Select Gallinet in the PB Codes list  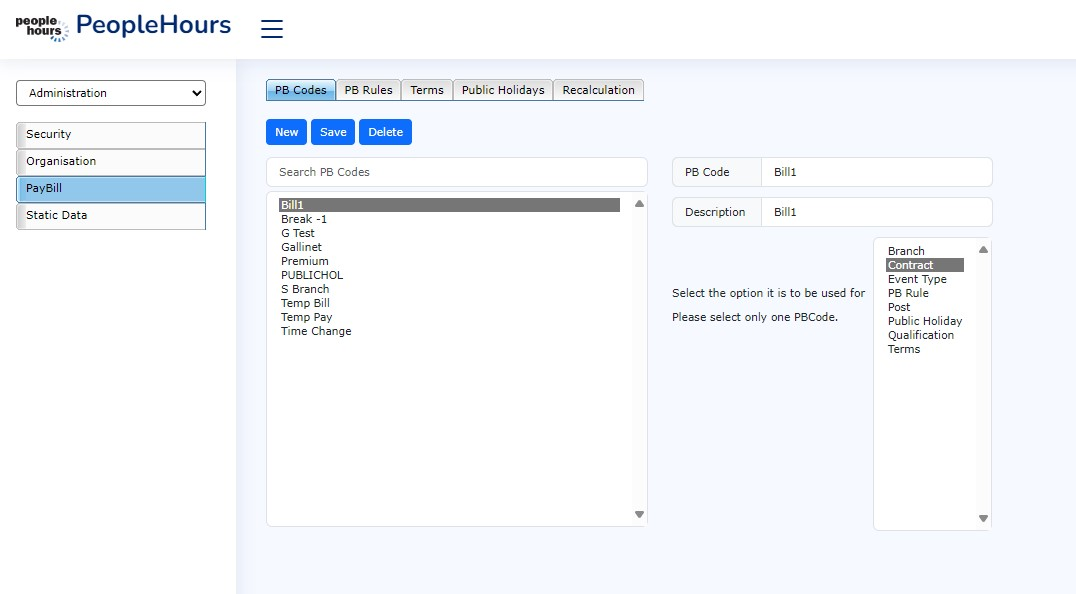click(x=301, y=247)
